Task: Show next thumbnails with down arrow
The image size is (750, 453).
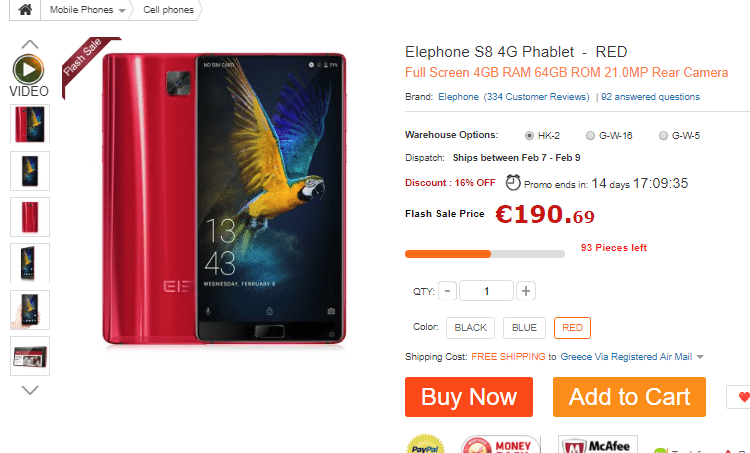Action: [30, 390]
